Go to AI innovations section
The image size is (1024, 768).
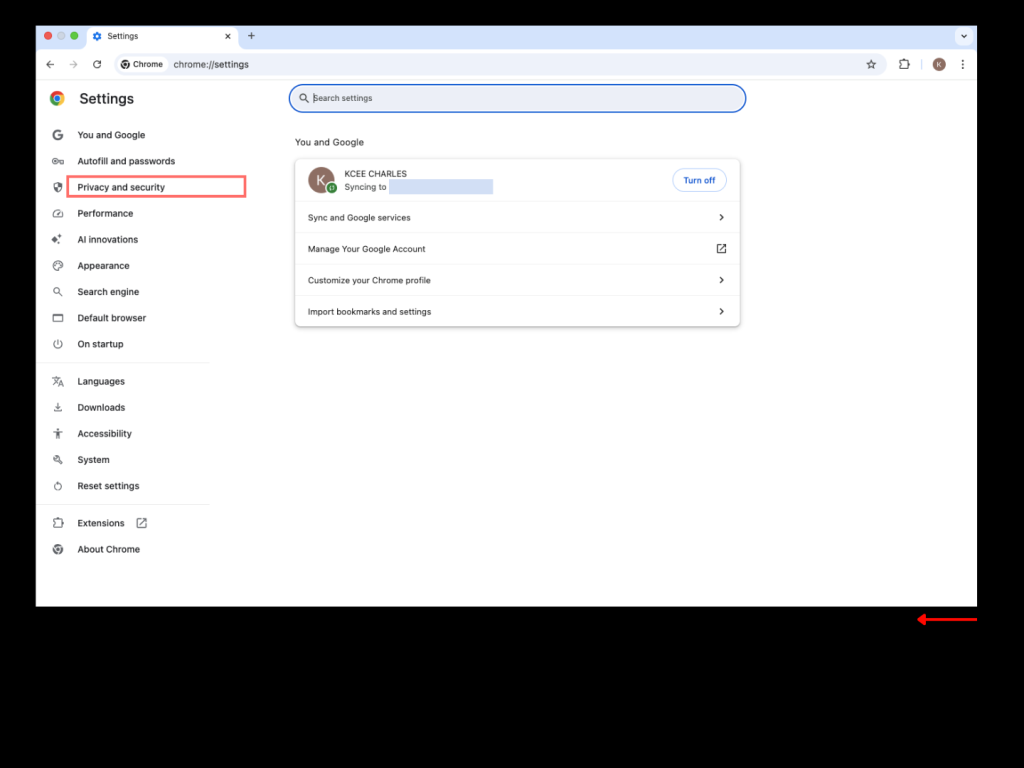click(x=107, y=240)
